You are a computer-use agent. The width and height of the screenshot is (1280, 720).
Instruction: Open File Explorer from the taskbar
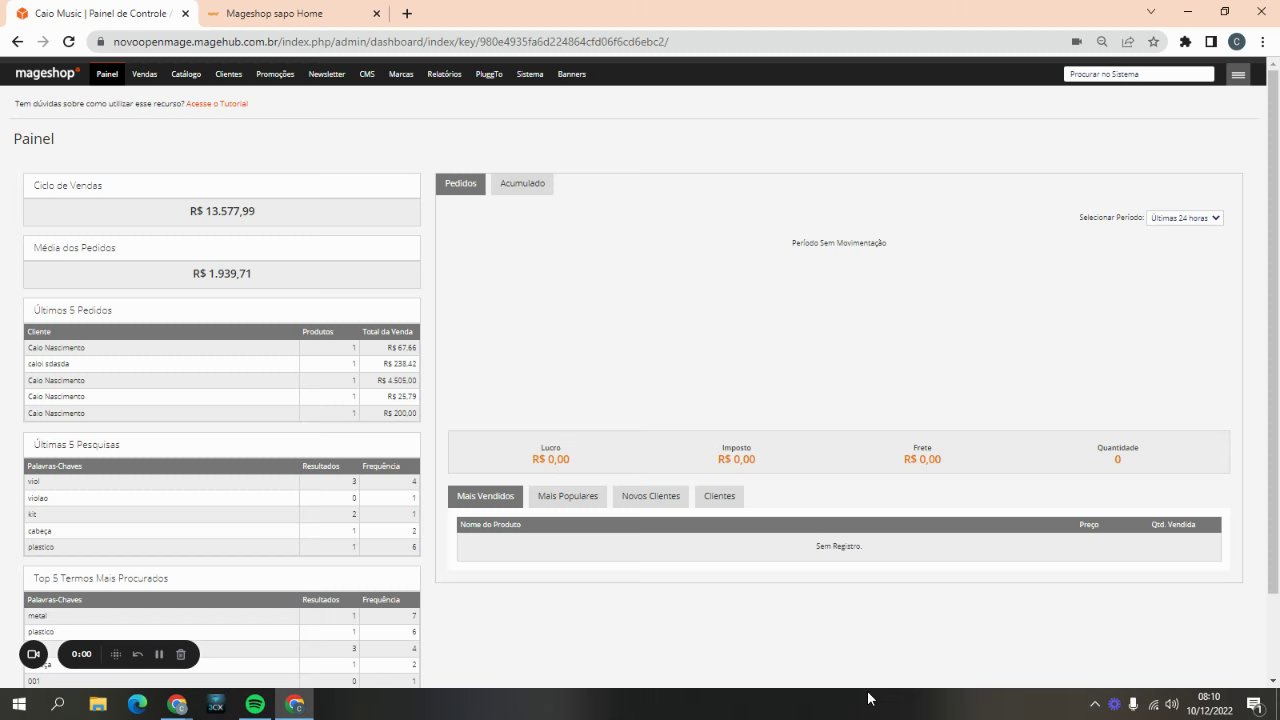point(98,704)
